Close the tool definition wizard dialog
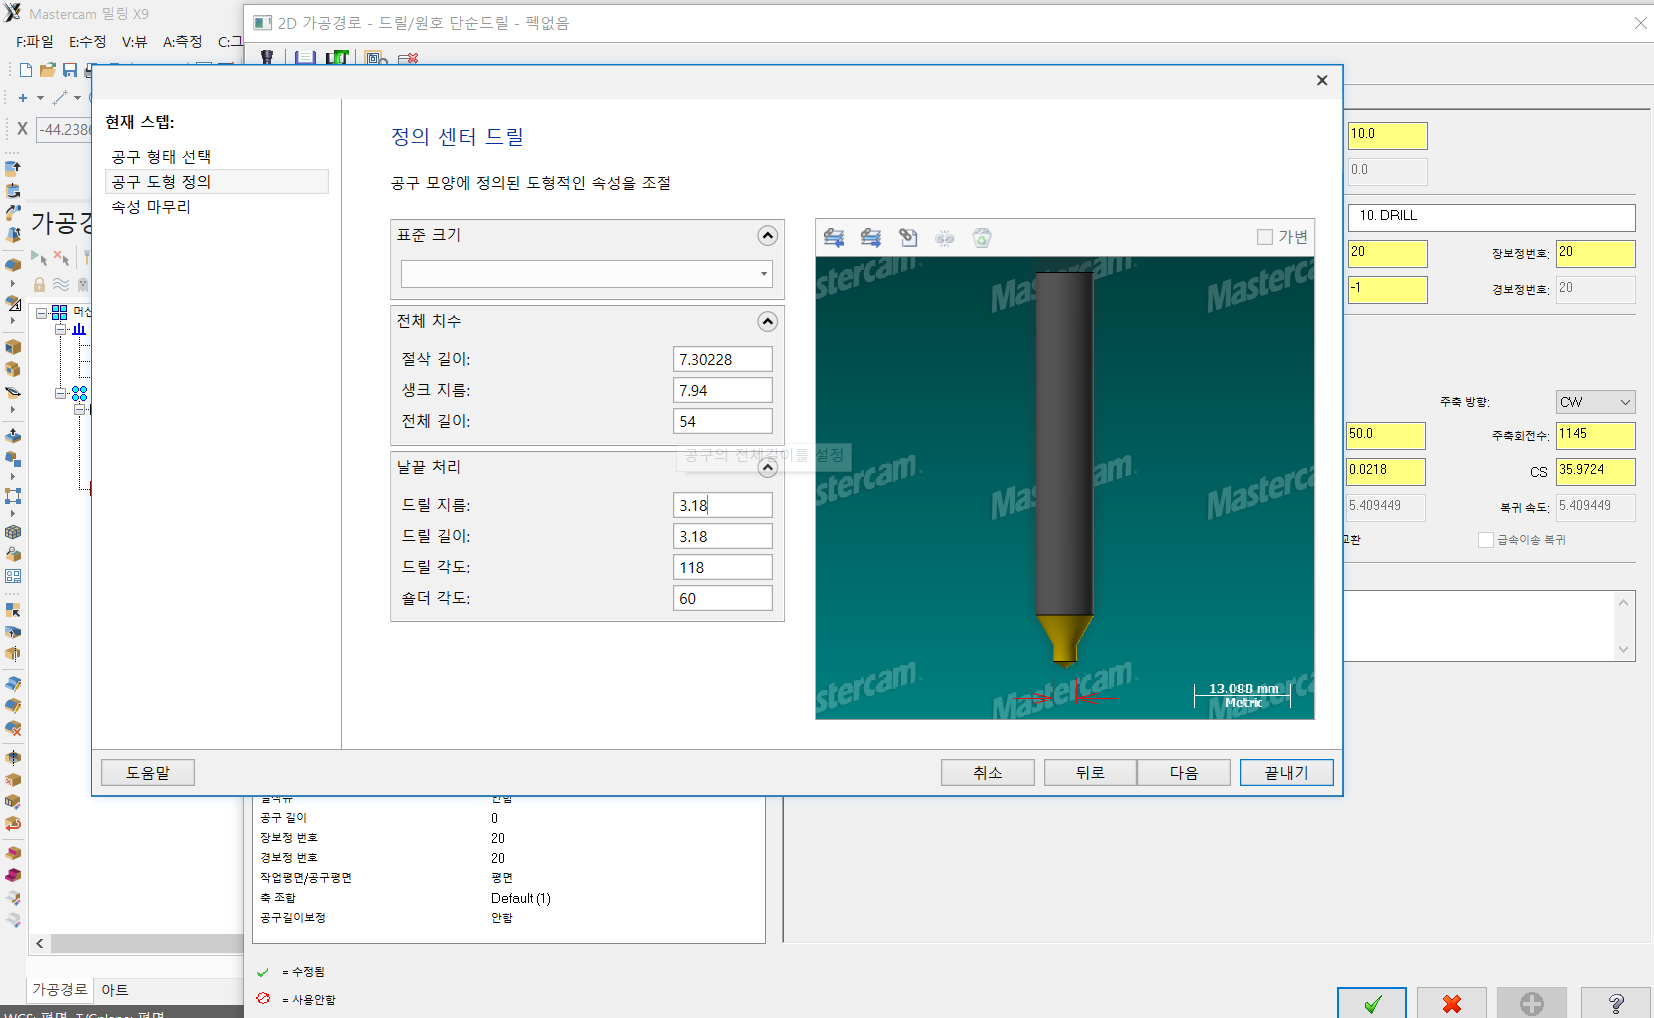 tap(1322, 80)
